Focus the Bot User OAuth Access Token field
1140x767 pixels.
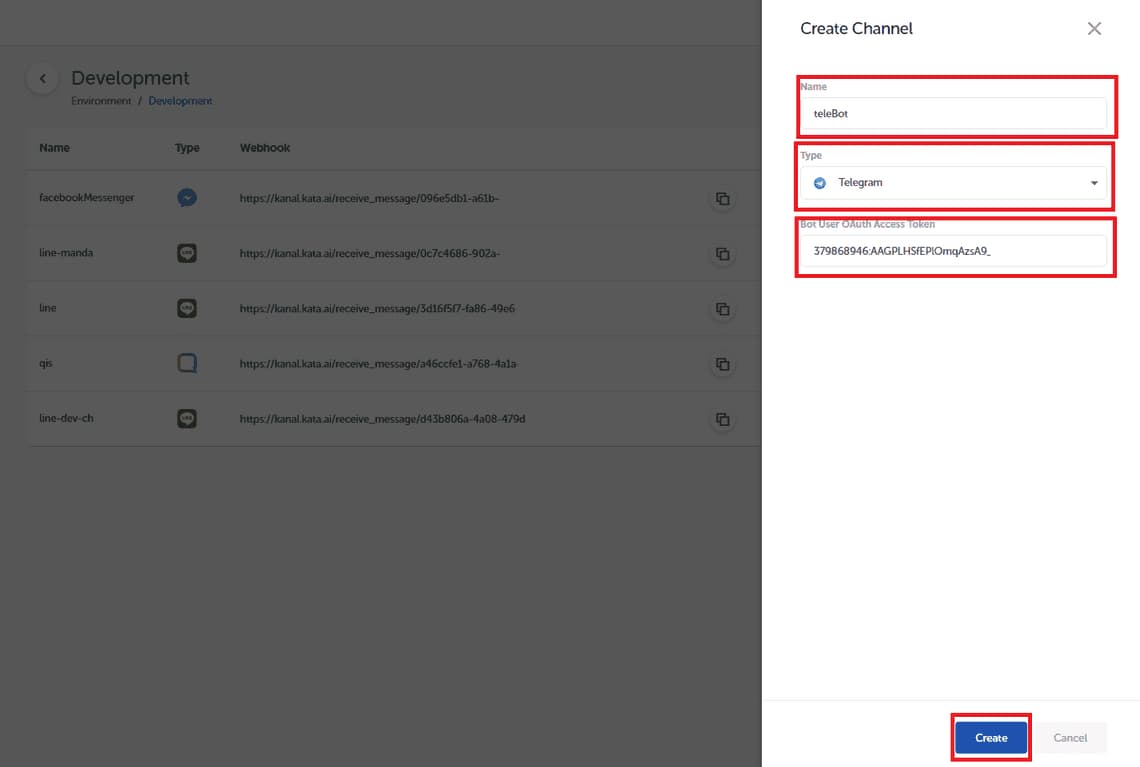coord(953,251)
